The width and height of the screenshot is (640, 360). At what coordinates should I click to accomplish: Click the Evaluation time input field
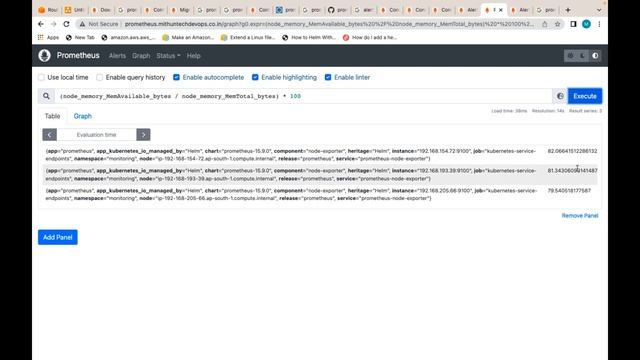click(96, 135)
